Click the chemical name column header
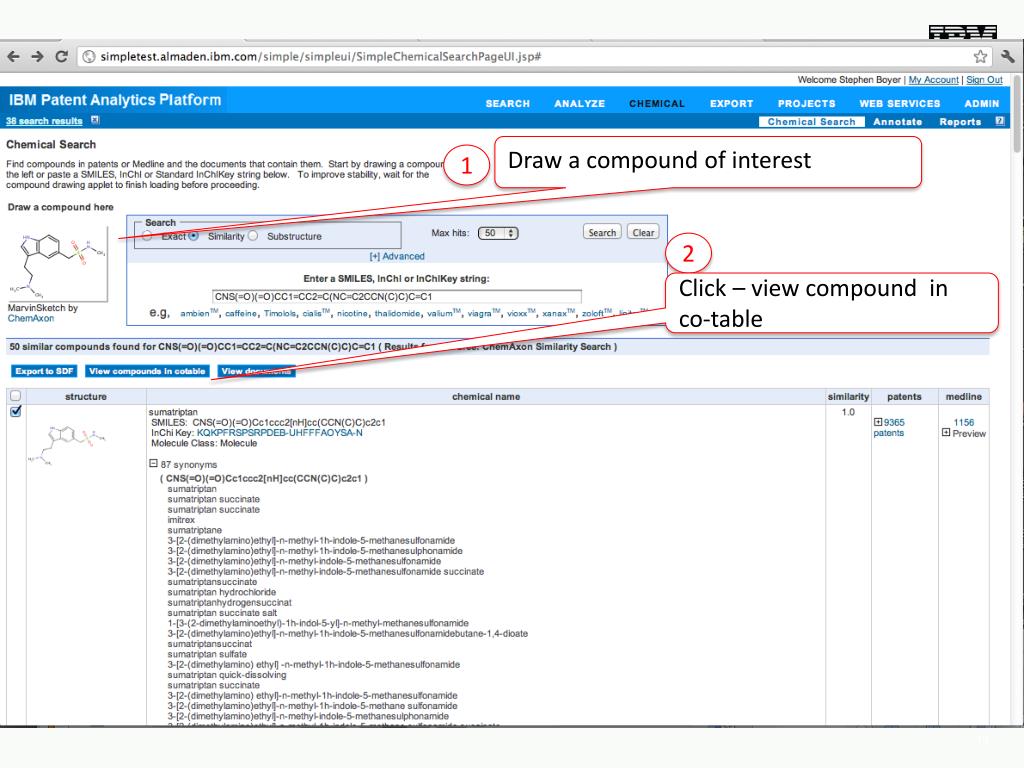 pyautogui.click(x=486, y=396)
